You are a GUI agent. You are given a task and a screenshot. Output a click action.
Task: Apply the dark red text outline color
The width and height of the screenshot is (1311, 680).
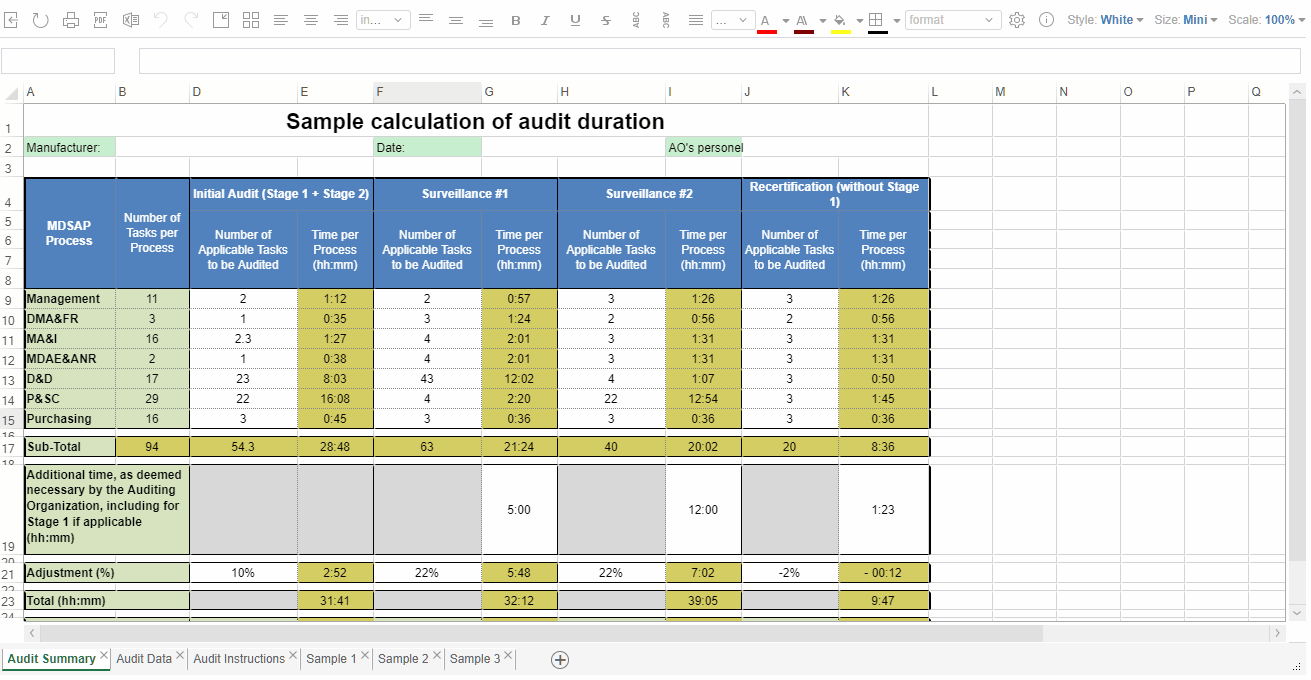[x=804, y=21]
